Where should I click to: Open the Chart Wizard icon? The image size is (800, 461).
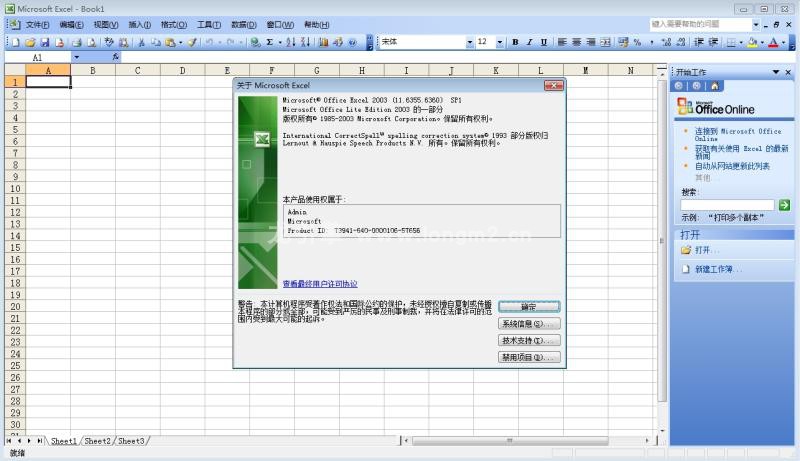coord(323,42)
